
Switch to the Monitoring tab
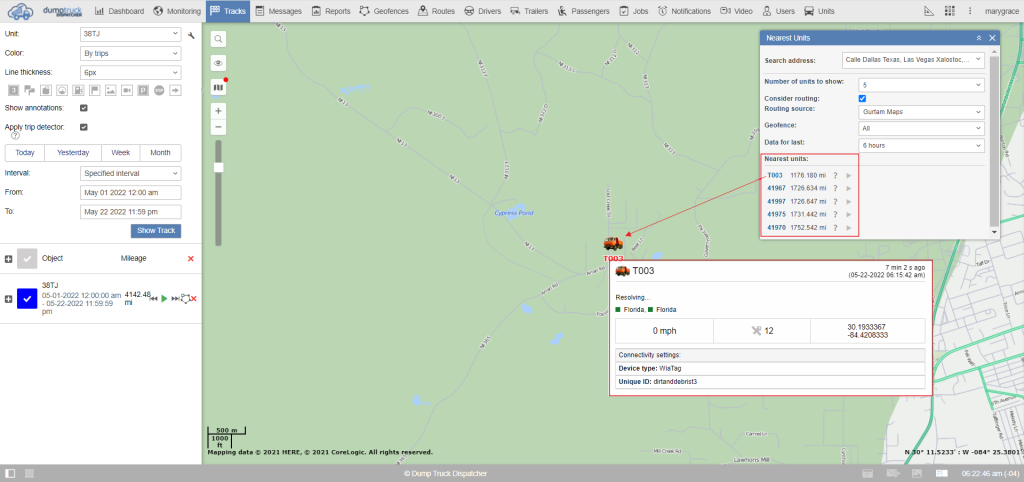tap(177, 12)
